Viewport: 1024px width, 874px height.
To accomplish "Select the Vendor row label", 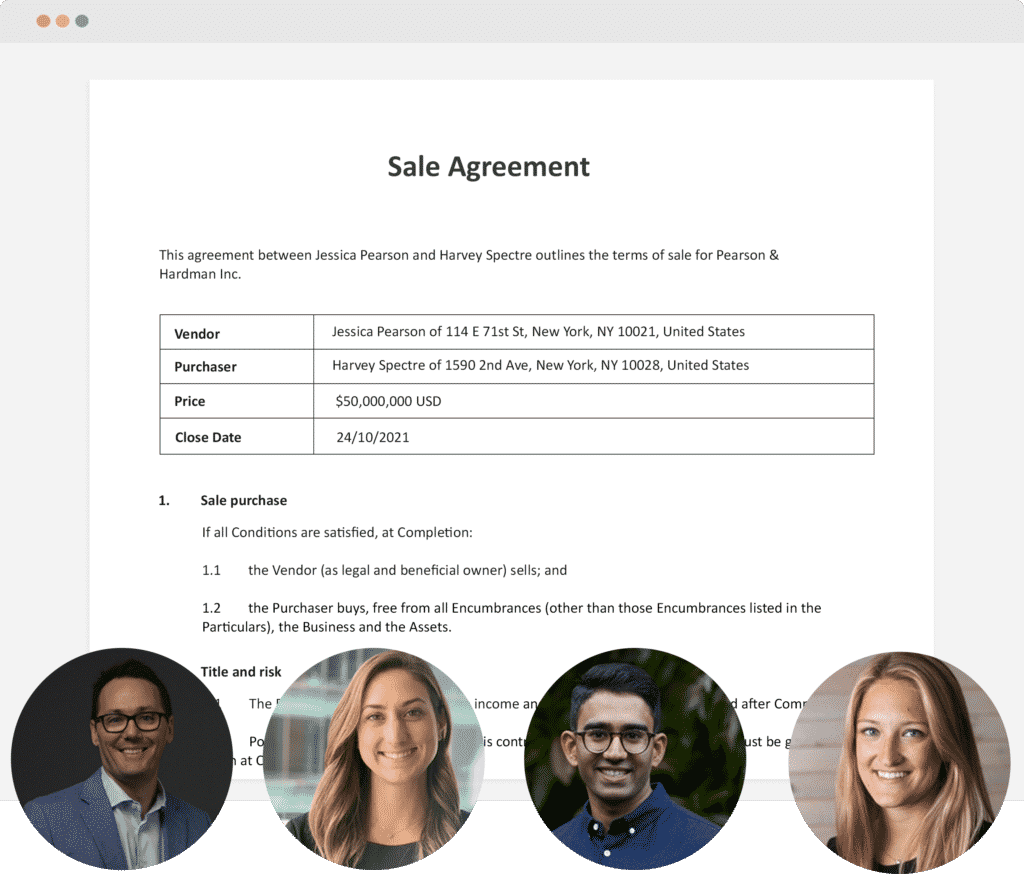I will click(x=196, y=332).
